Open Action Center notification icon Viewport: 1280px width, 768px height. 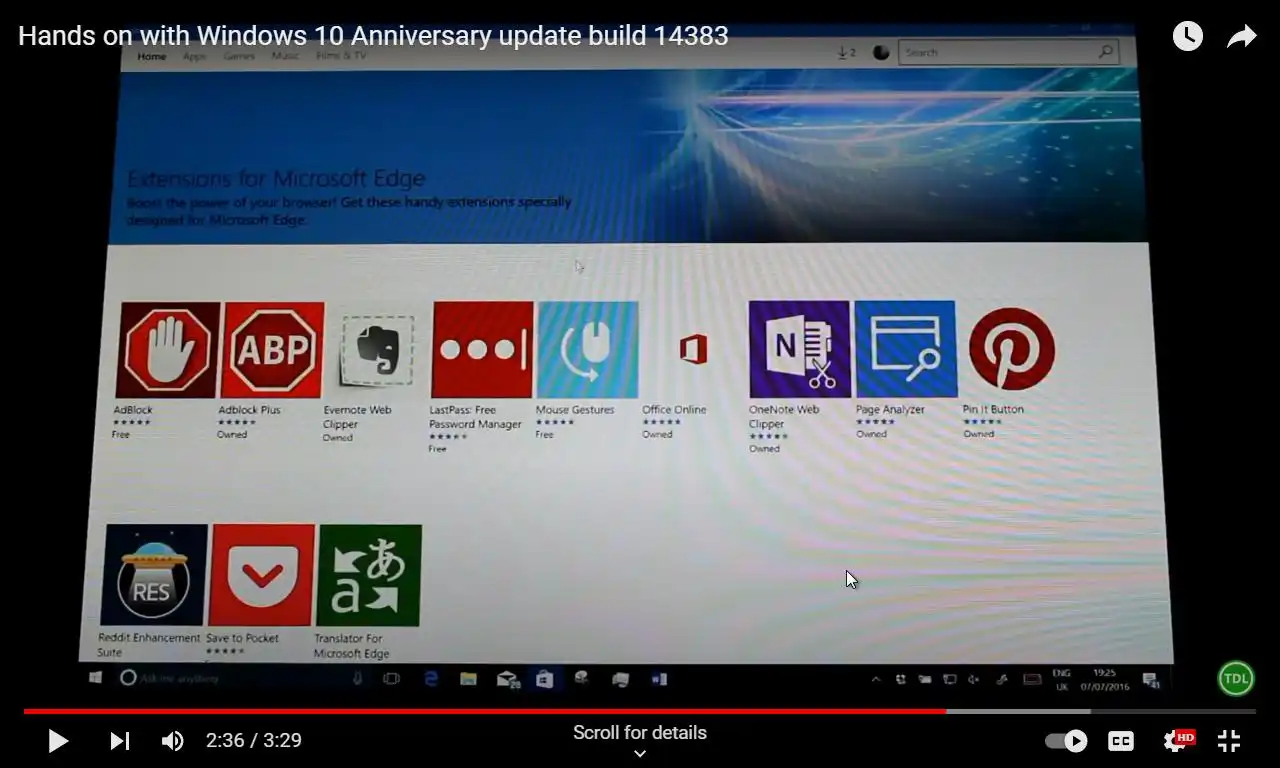click(1151, 680)
